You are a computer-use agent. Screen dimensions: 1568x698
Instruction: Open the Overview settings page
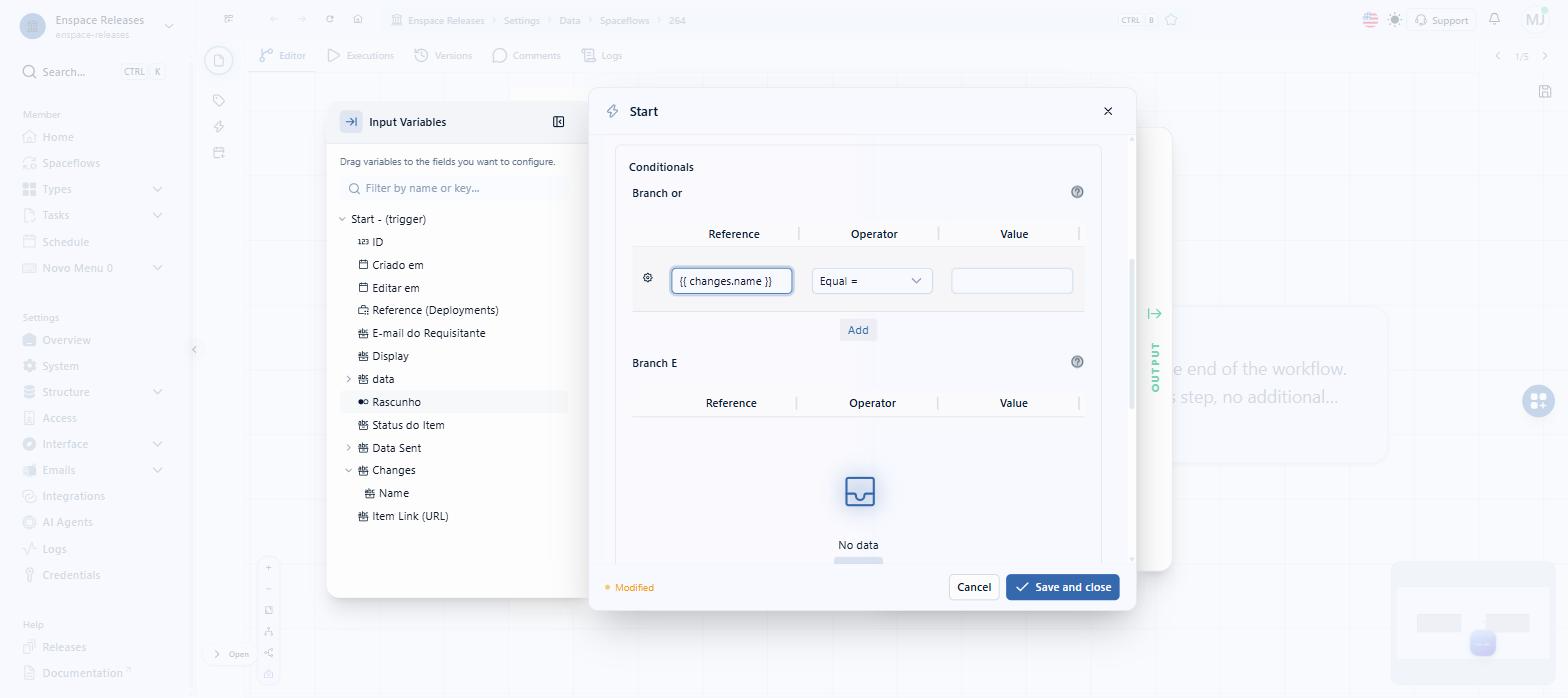[57, 340]
